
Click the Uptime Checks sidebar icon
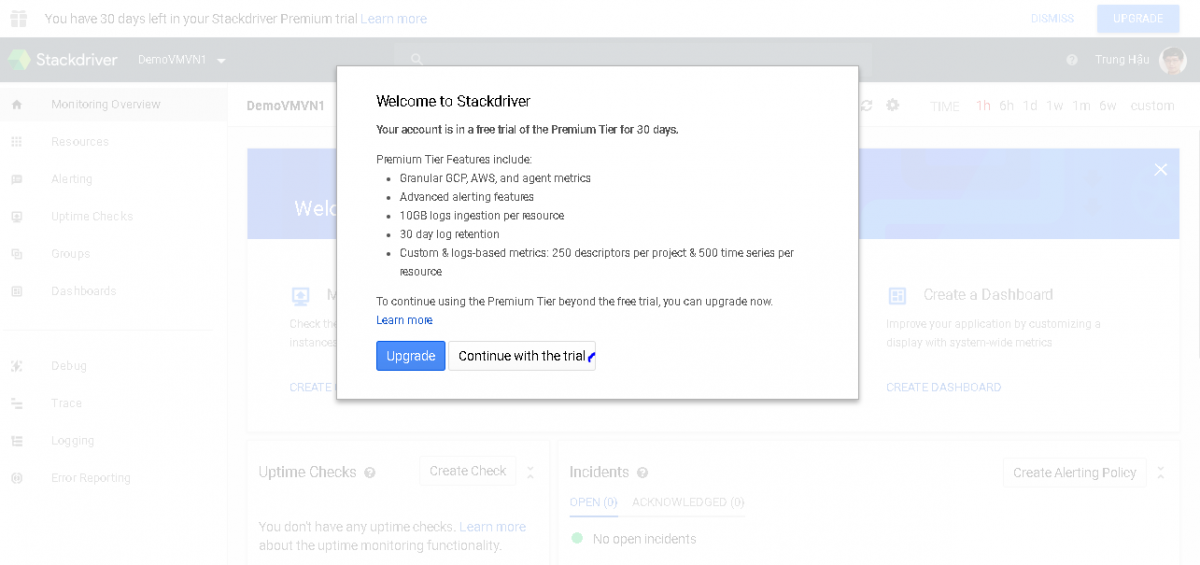point(16,216)
